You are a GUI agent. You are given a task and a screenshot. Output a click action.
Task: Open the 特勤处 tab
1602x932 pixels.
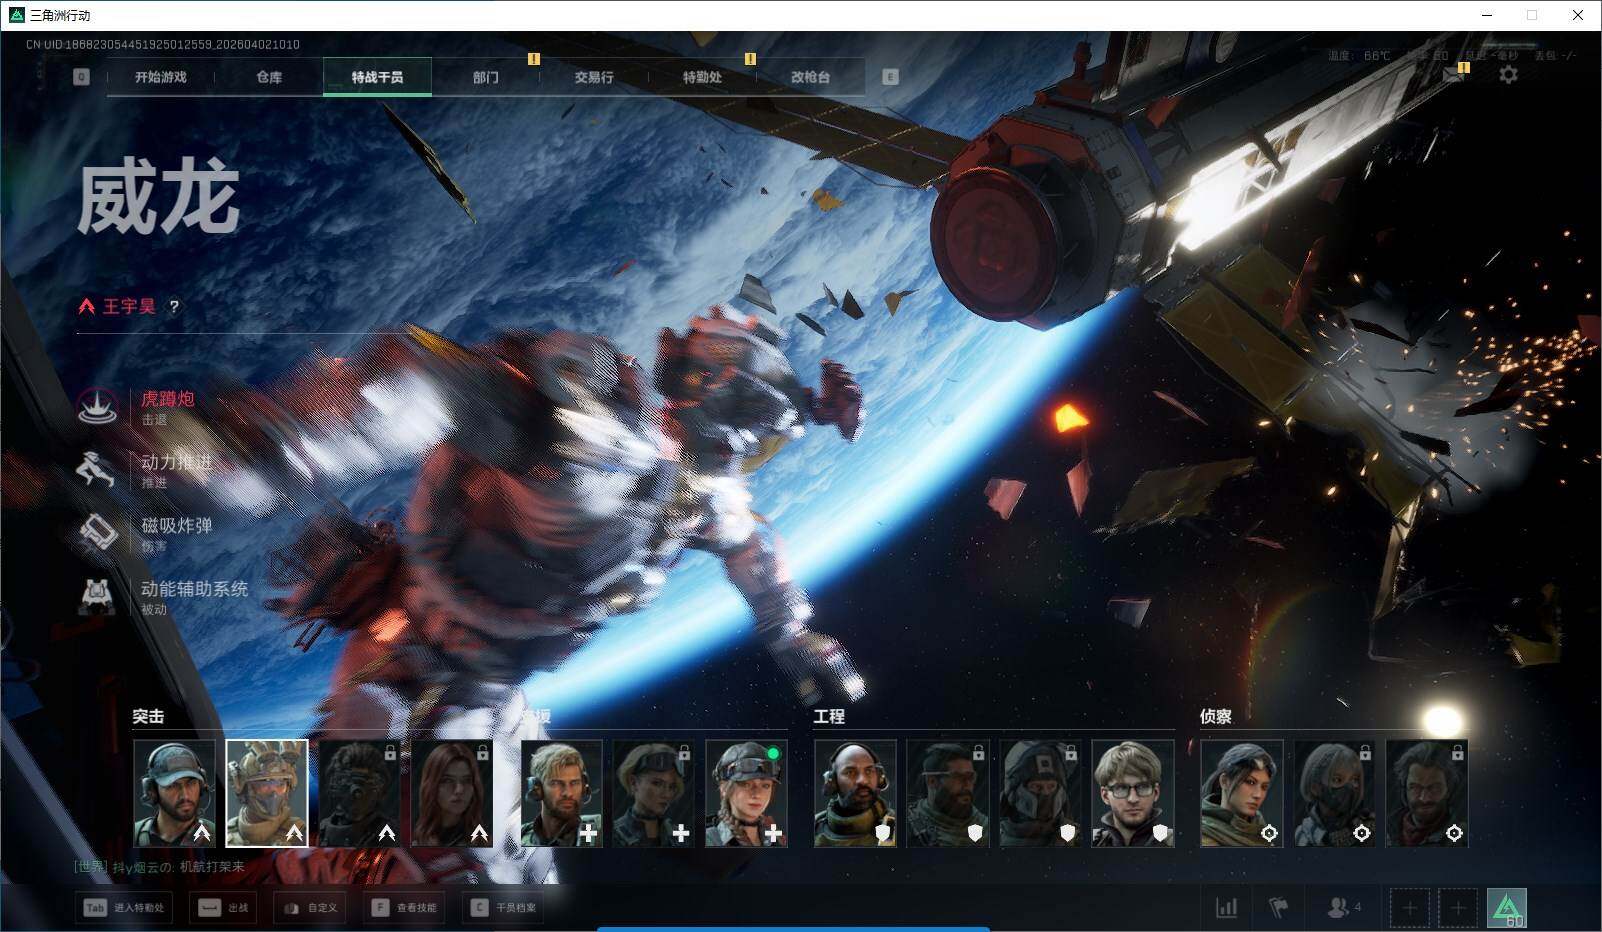click(x=702, y=77)
